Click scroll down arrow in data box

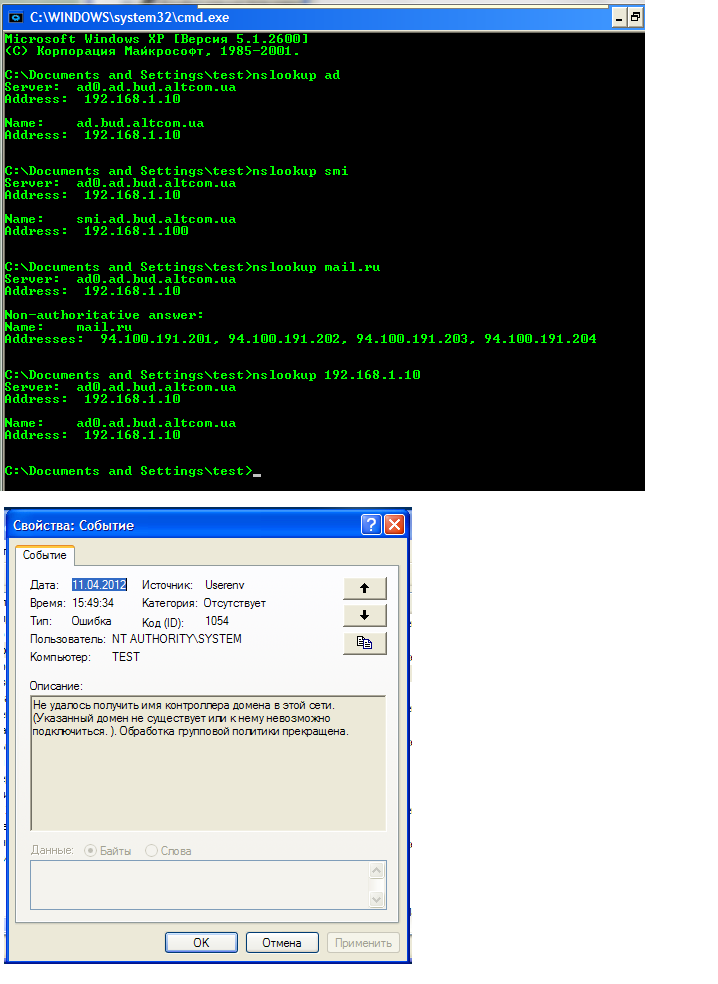377,900
